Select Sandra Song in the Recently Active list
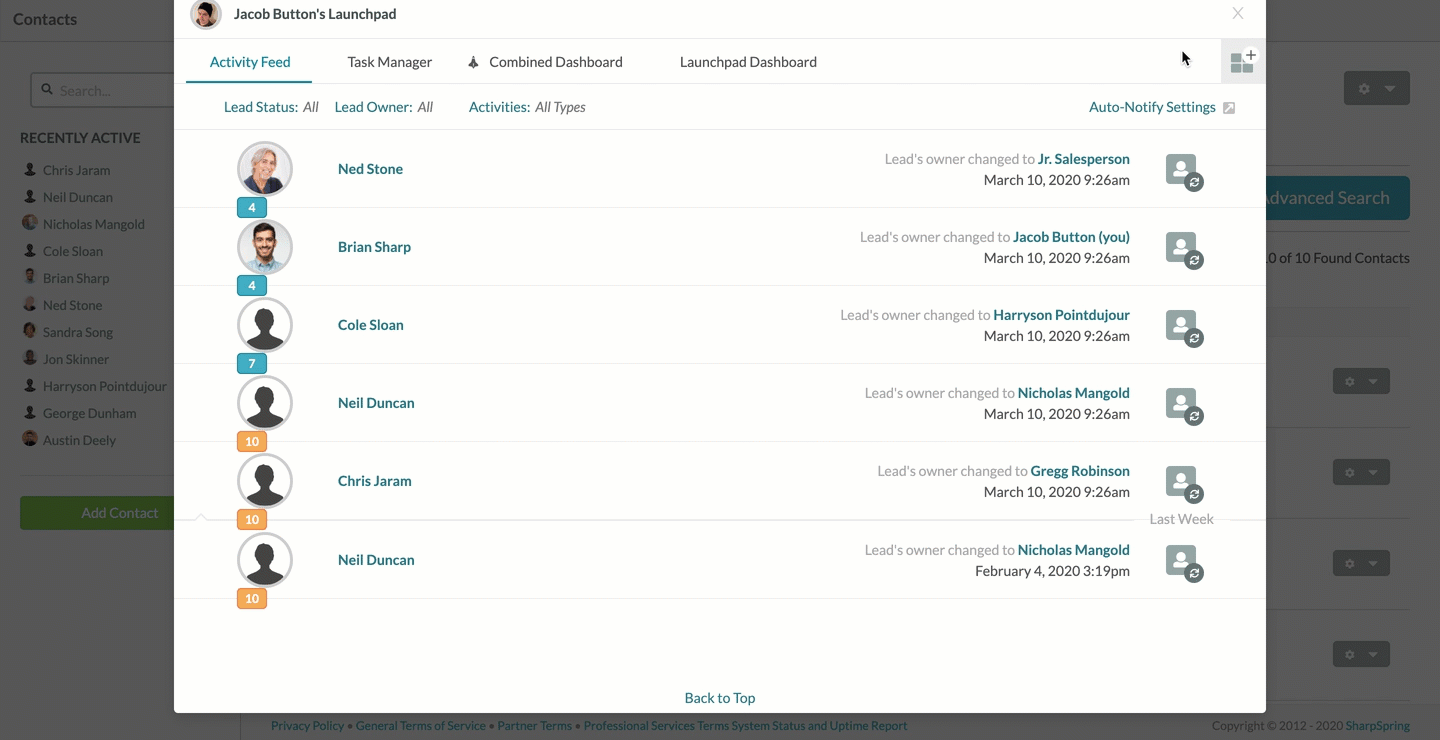Screen dimensions: 1440x740 click(x=78, y=332)
